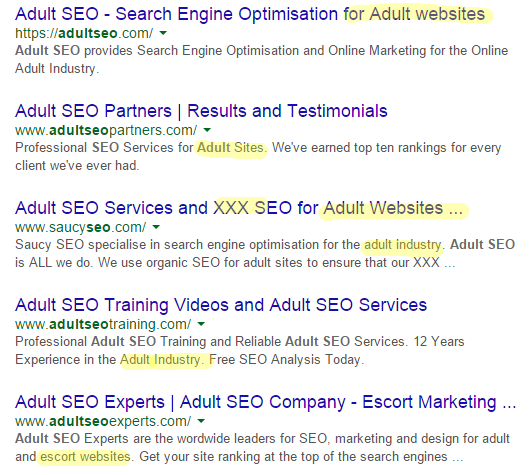Click the 'Free SEO Analysis Today' snippet text
Image resolution: width=531 pixels, height=475 pixels.
point(286,360)
